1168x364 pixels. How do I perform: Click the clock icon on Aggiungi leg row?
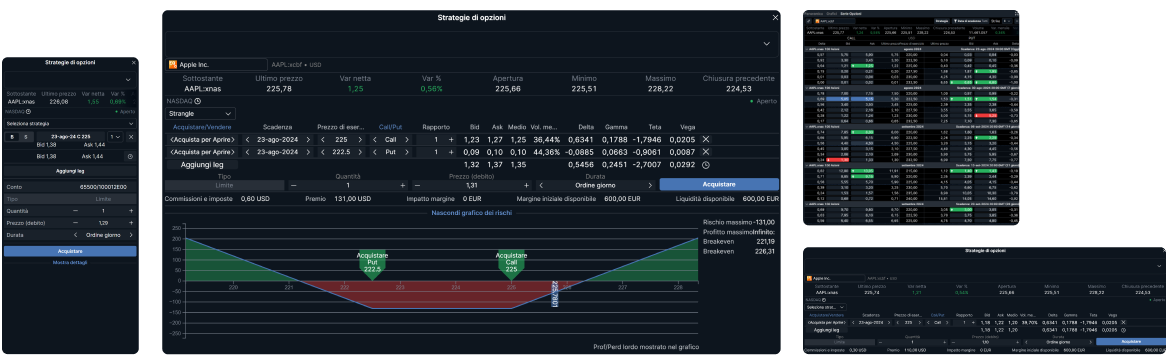tap(705, 165)
